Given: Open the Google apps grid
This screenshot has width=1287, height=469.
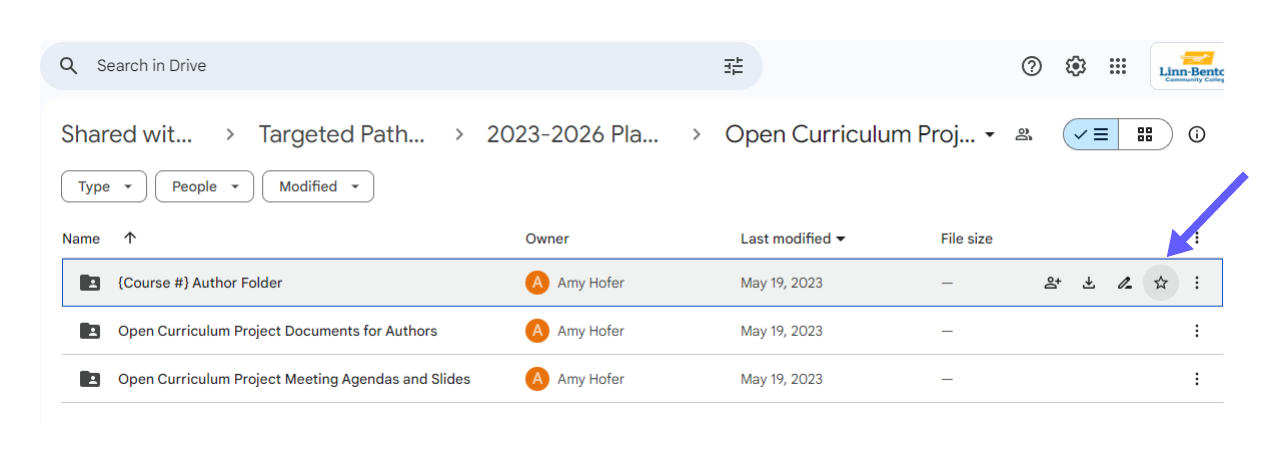Looking at the screenshot, I should (1118, 66).
